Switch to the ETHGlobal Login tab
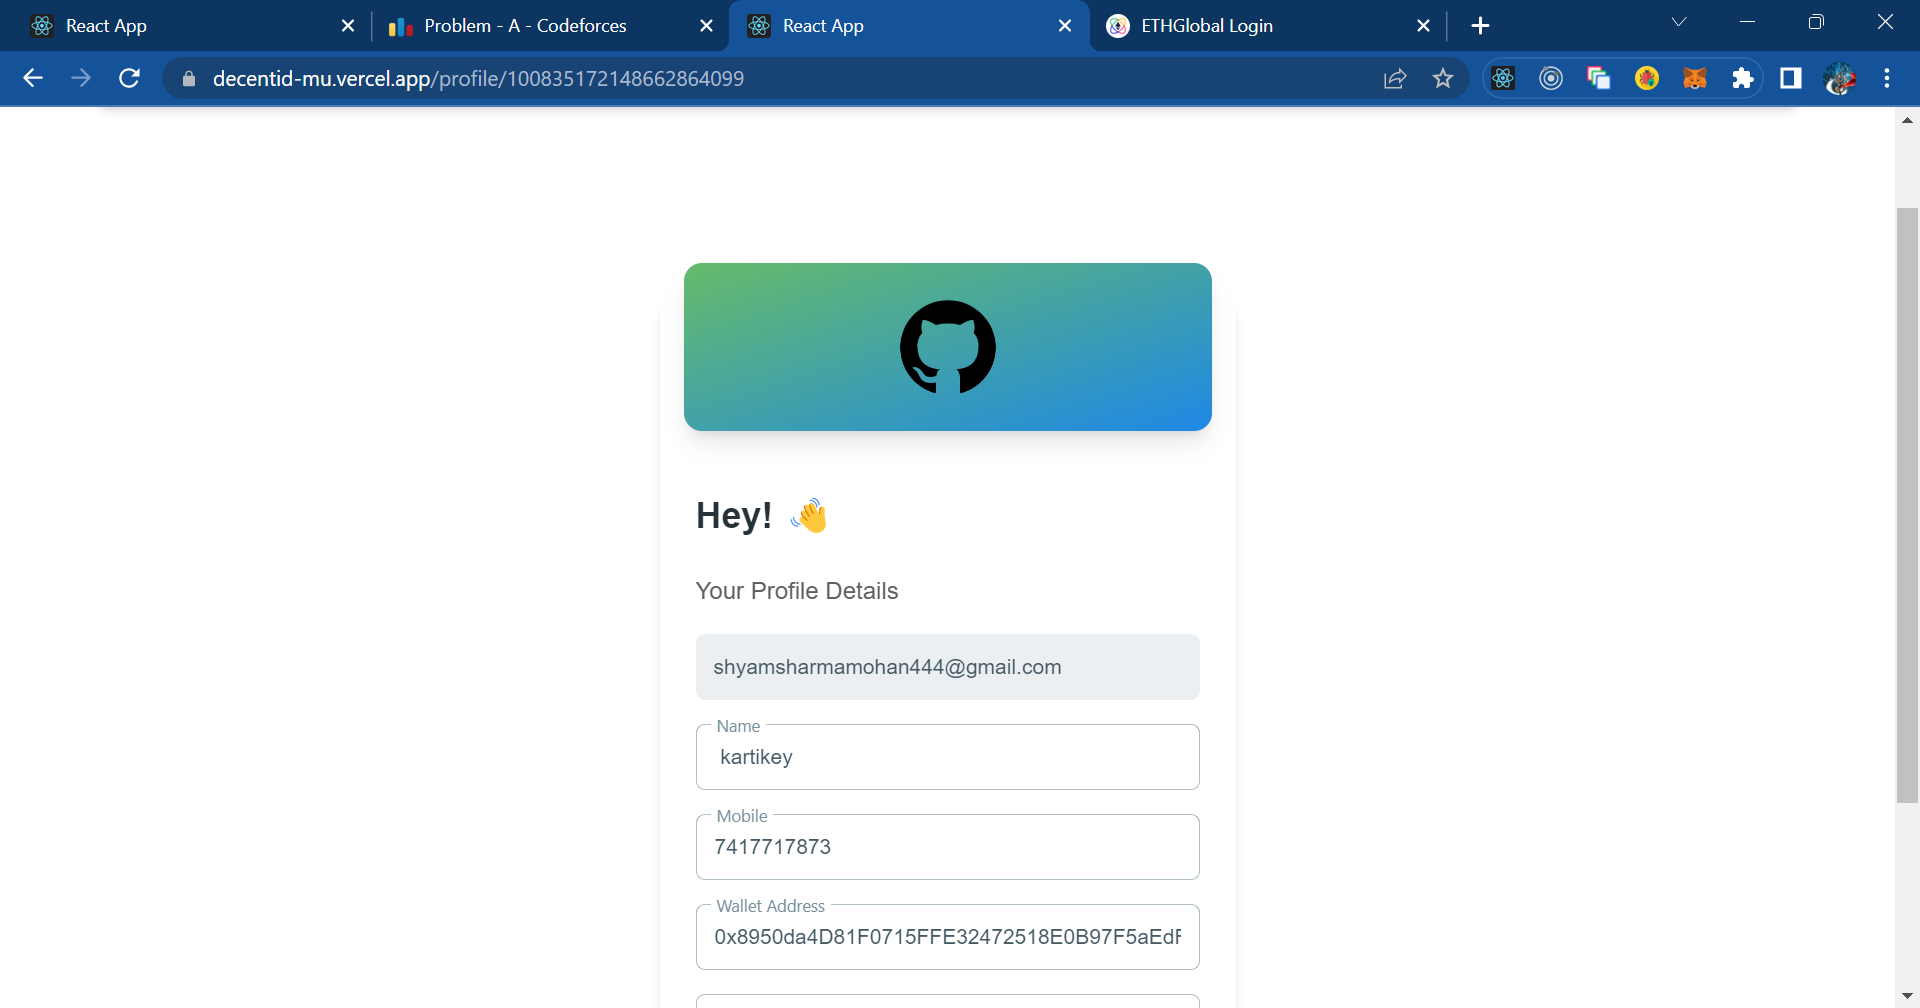Screen dimensions: 1920x1008 [1266, 26]
